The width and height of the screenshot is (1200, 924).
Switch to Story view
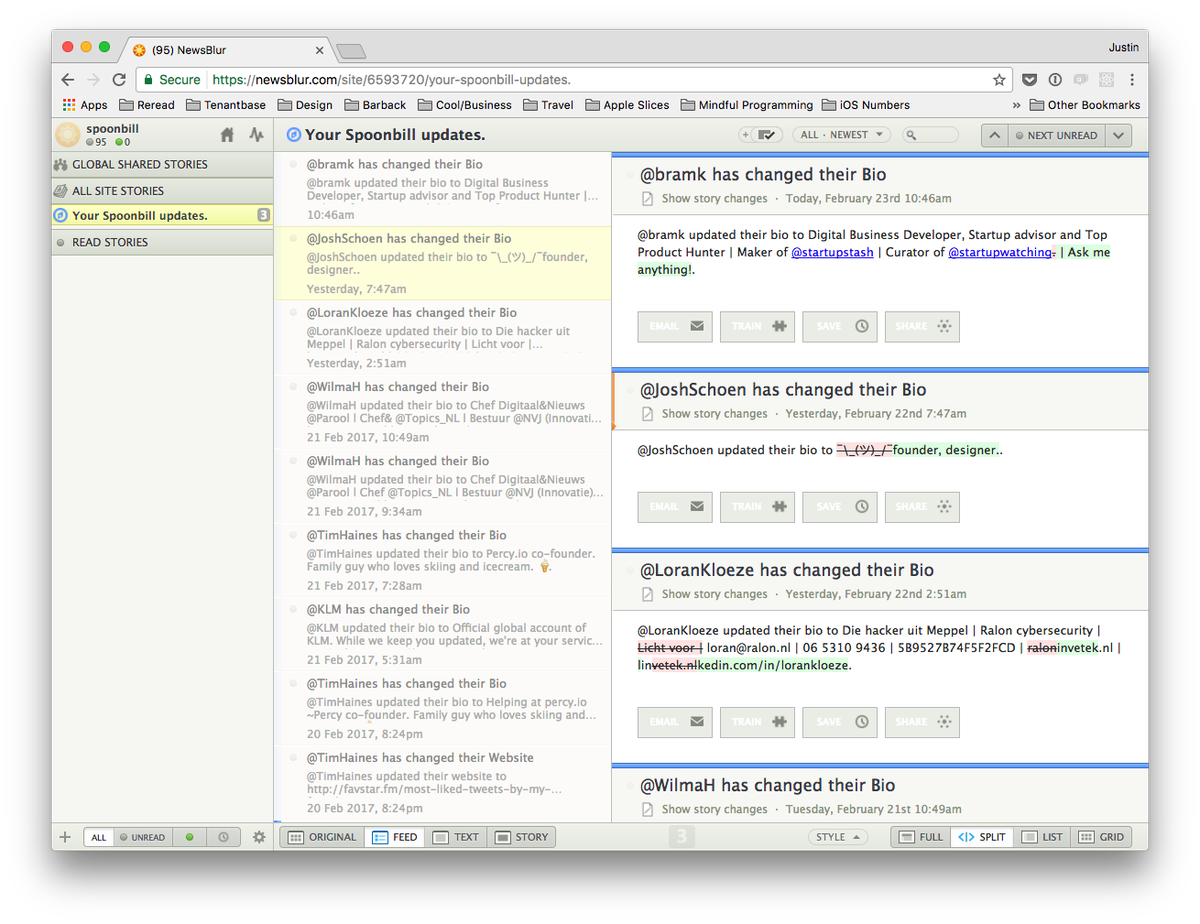pos(521,837)
